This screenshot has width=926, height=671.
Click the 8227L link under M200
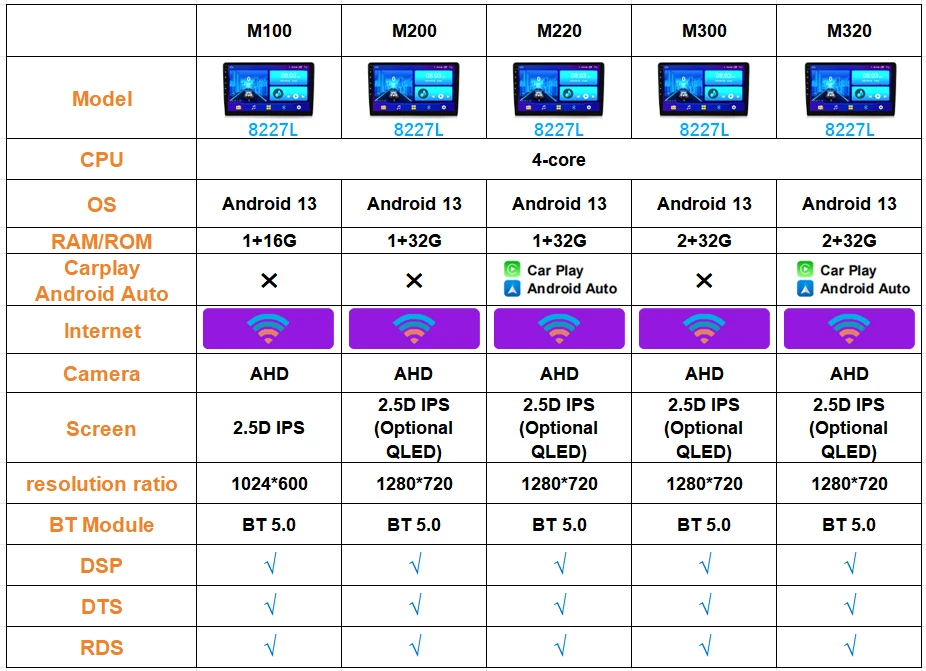tap(414, 130)
